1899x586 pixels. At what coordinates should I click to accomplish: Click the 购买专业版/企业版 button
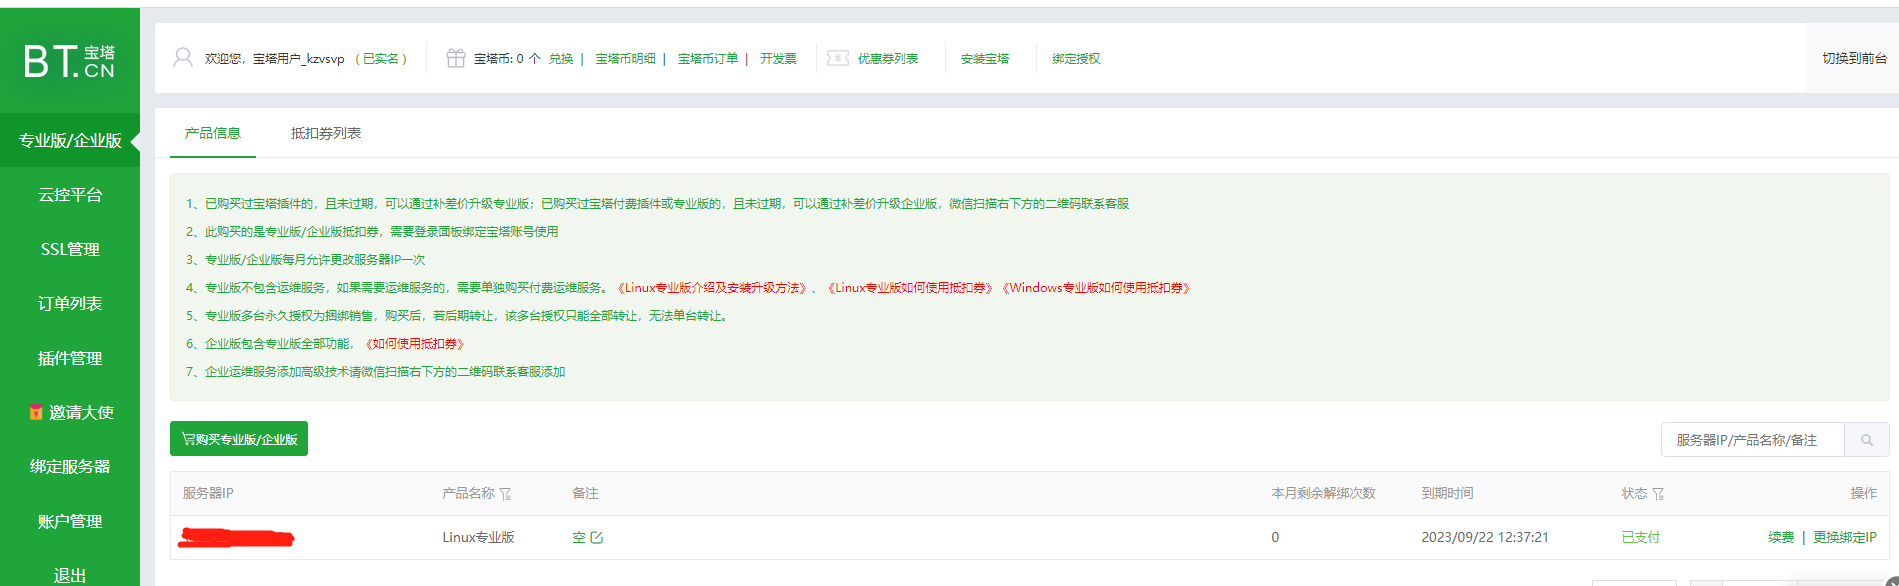[239, 439]
